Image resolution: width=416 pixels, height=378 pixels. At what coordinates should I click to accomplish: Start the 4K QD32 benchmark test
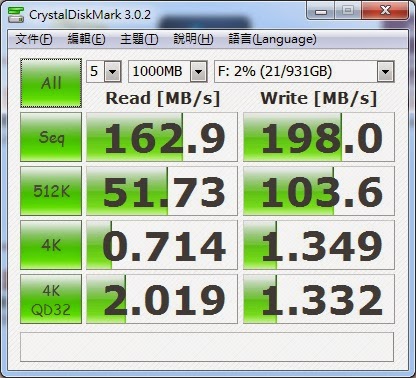[x=51, y=299]
